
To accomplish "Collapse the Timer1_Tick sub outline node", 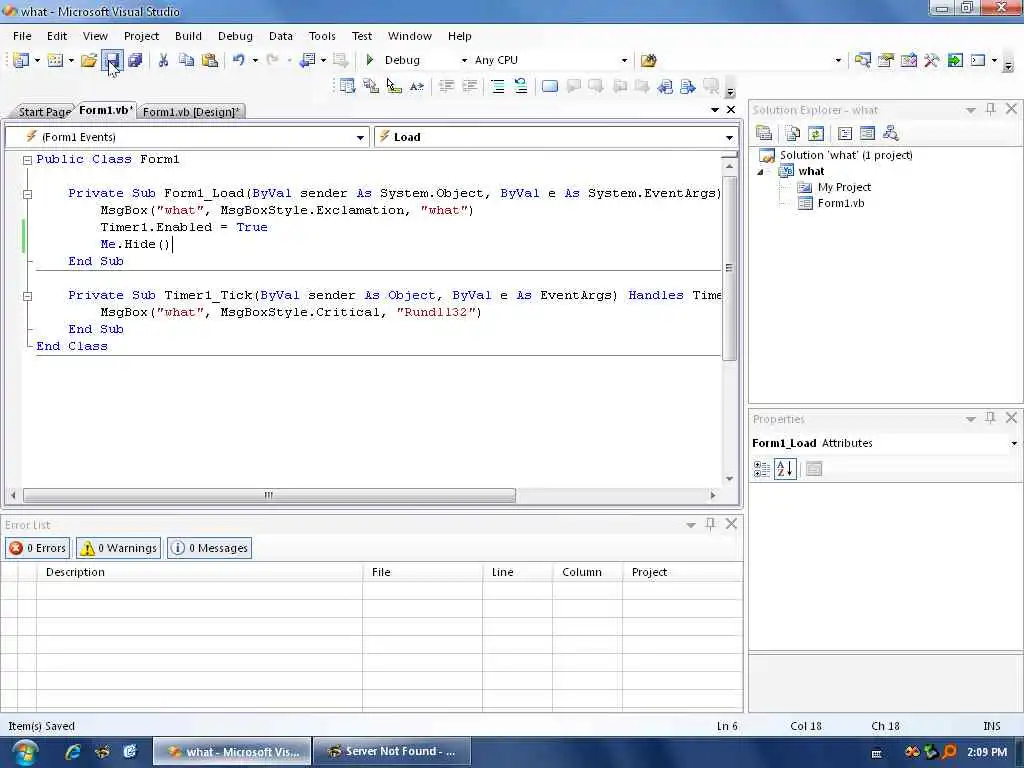I will [x=27, y=296].
